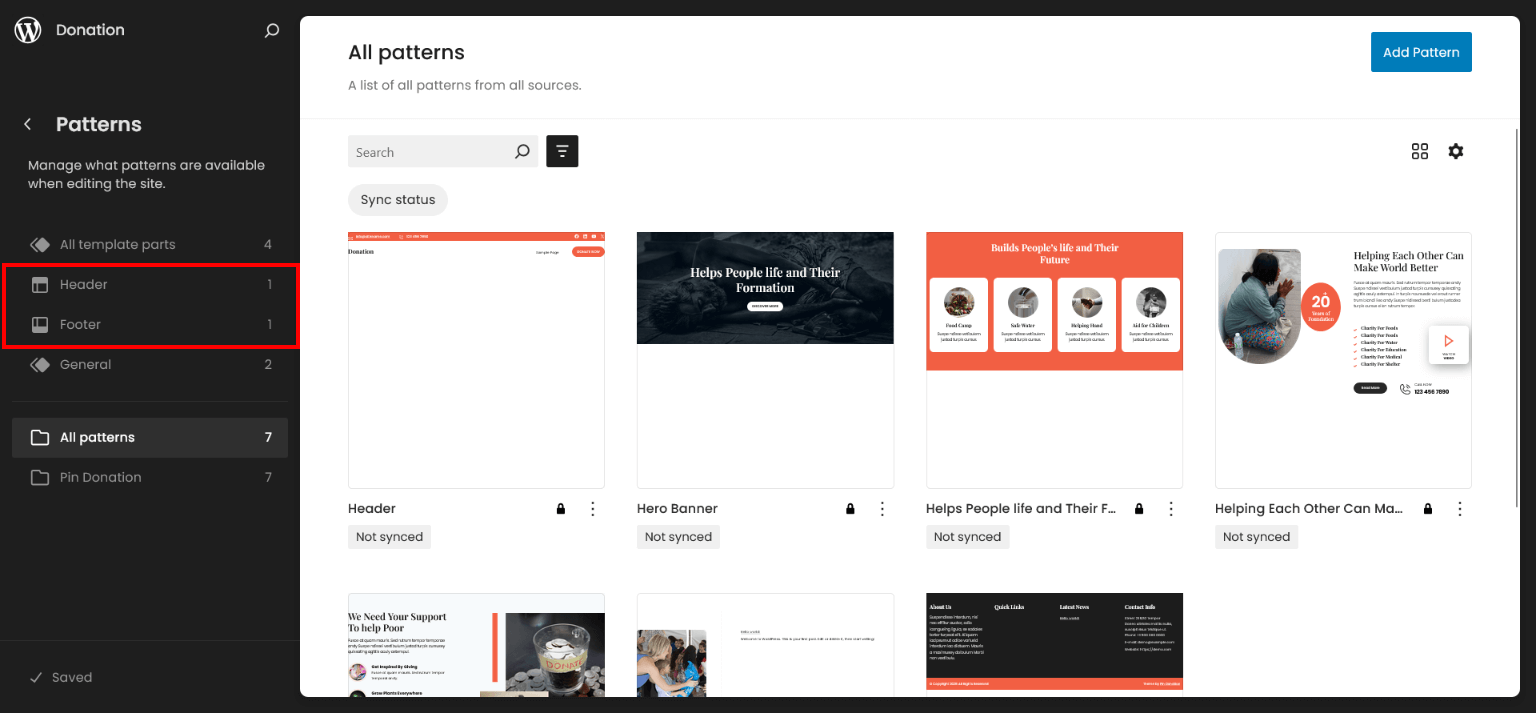Click the WordPress logo icon
Screen dimensions: 1536x713
tap(28, 30)
